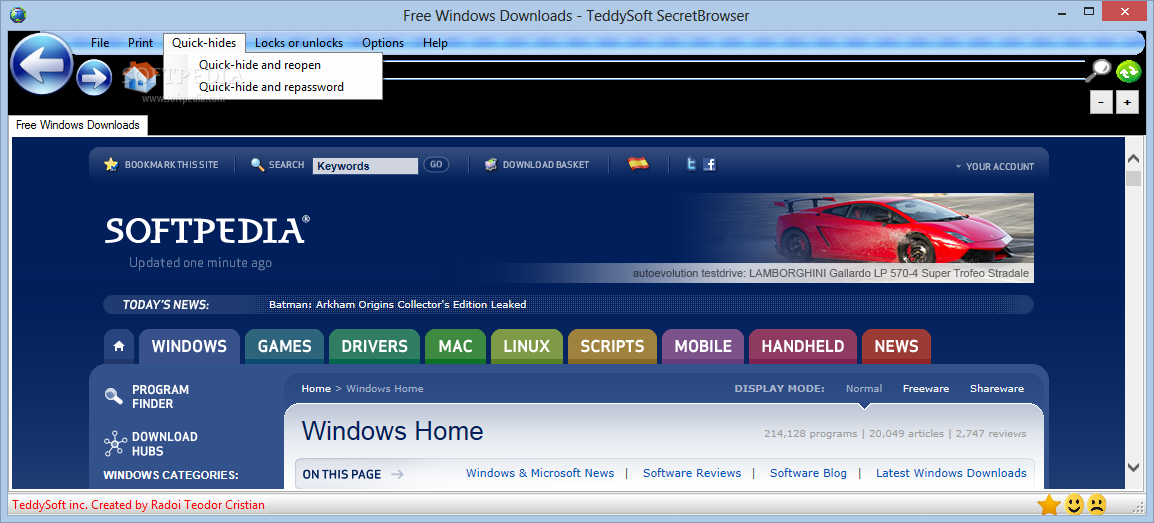Click the Download Basket text link
The image size is (1154, 523).
pos(546,165)
